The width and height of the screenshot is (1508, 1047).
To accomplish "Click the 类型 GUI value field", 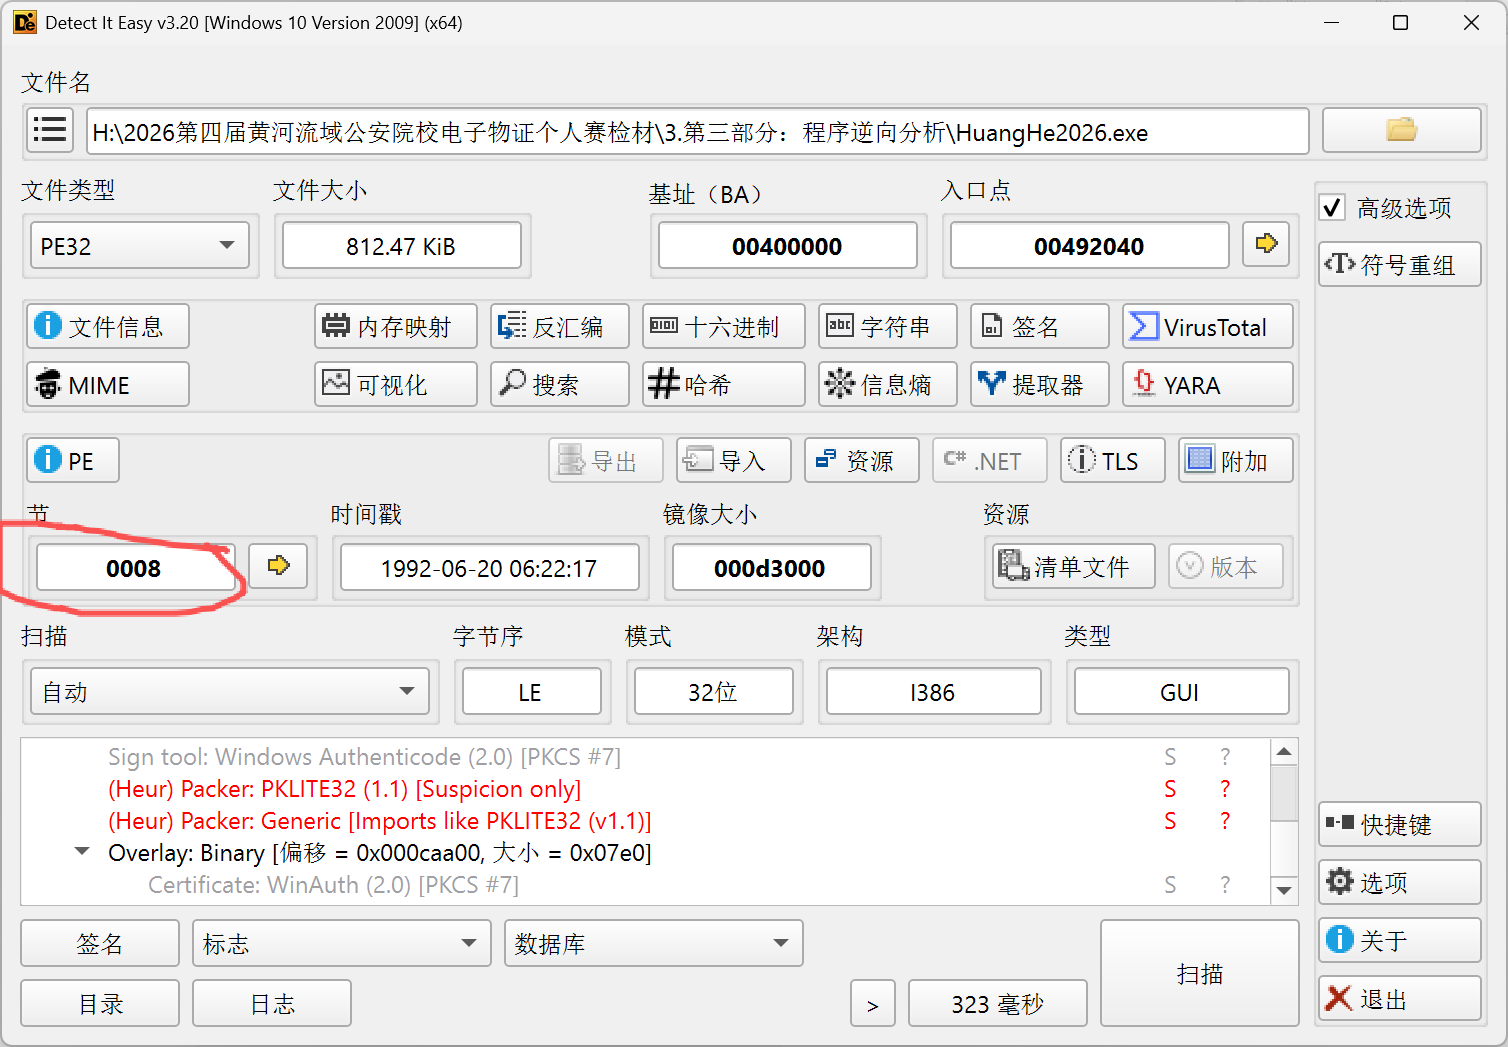I will point(1181,692).
